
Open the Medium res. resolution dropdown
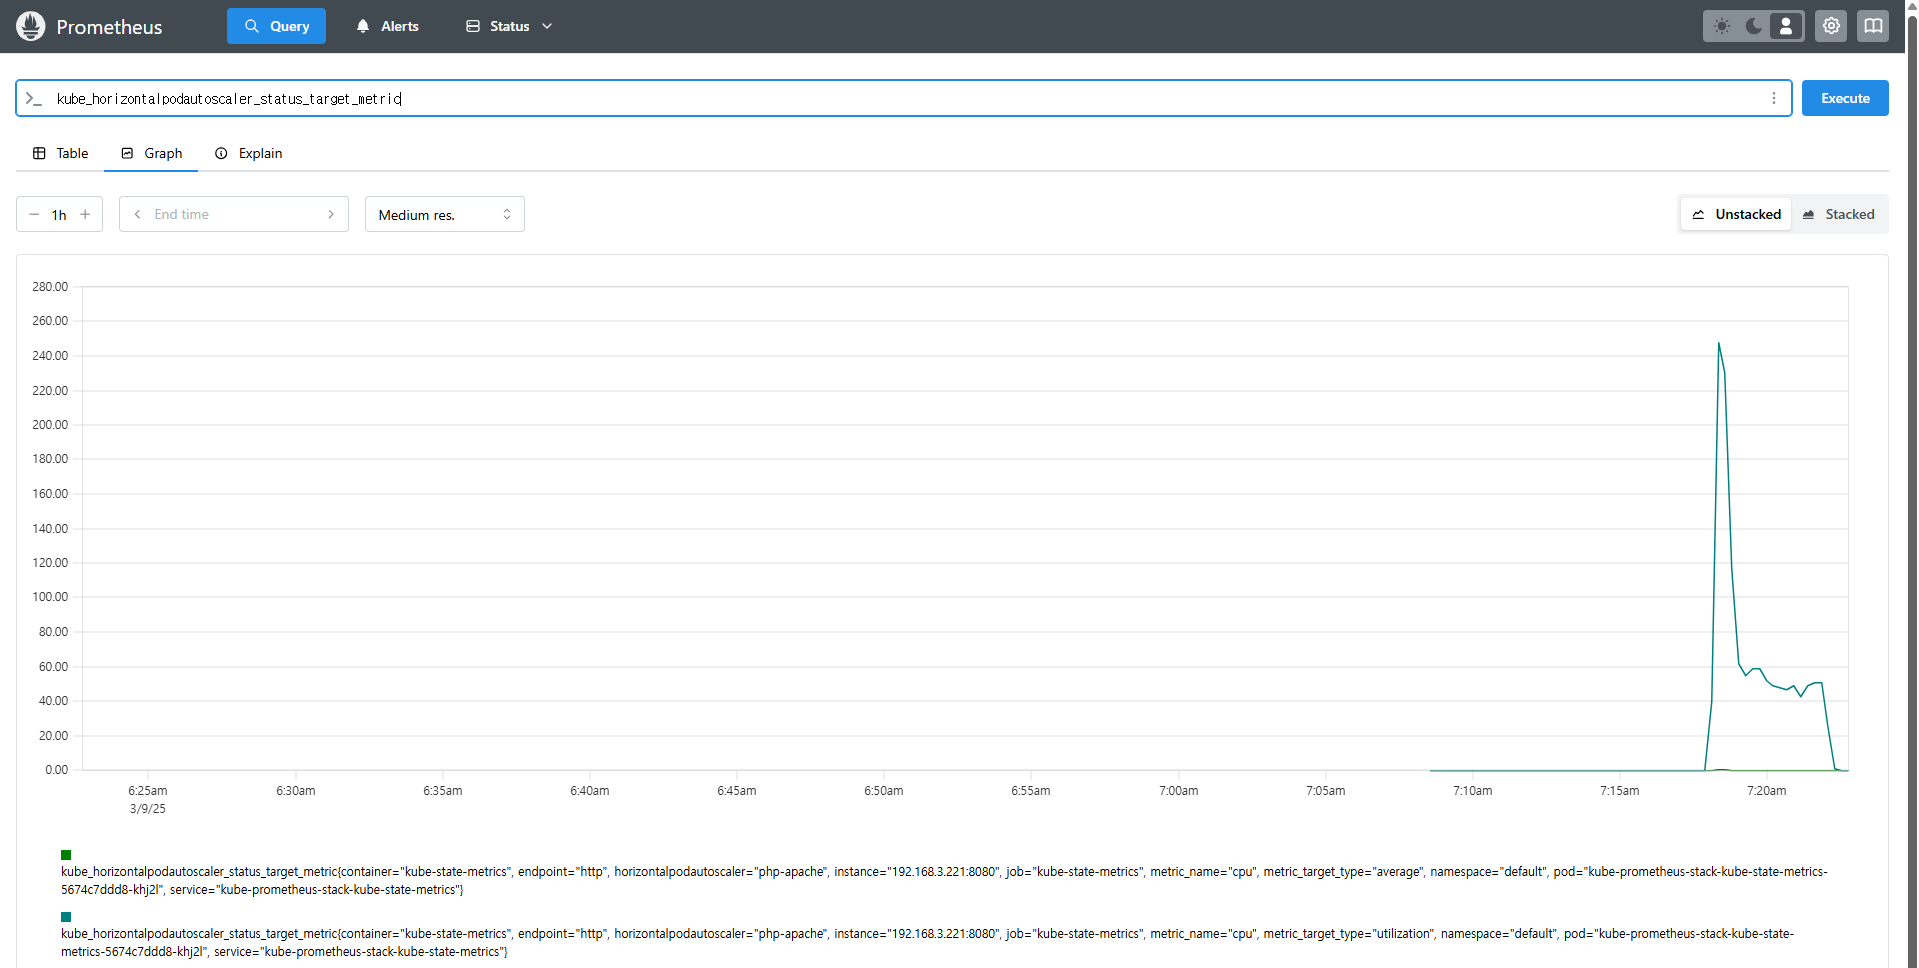click(x=445, y=214)
